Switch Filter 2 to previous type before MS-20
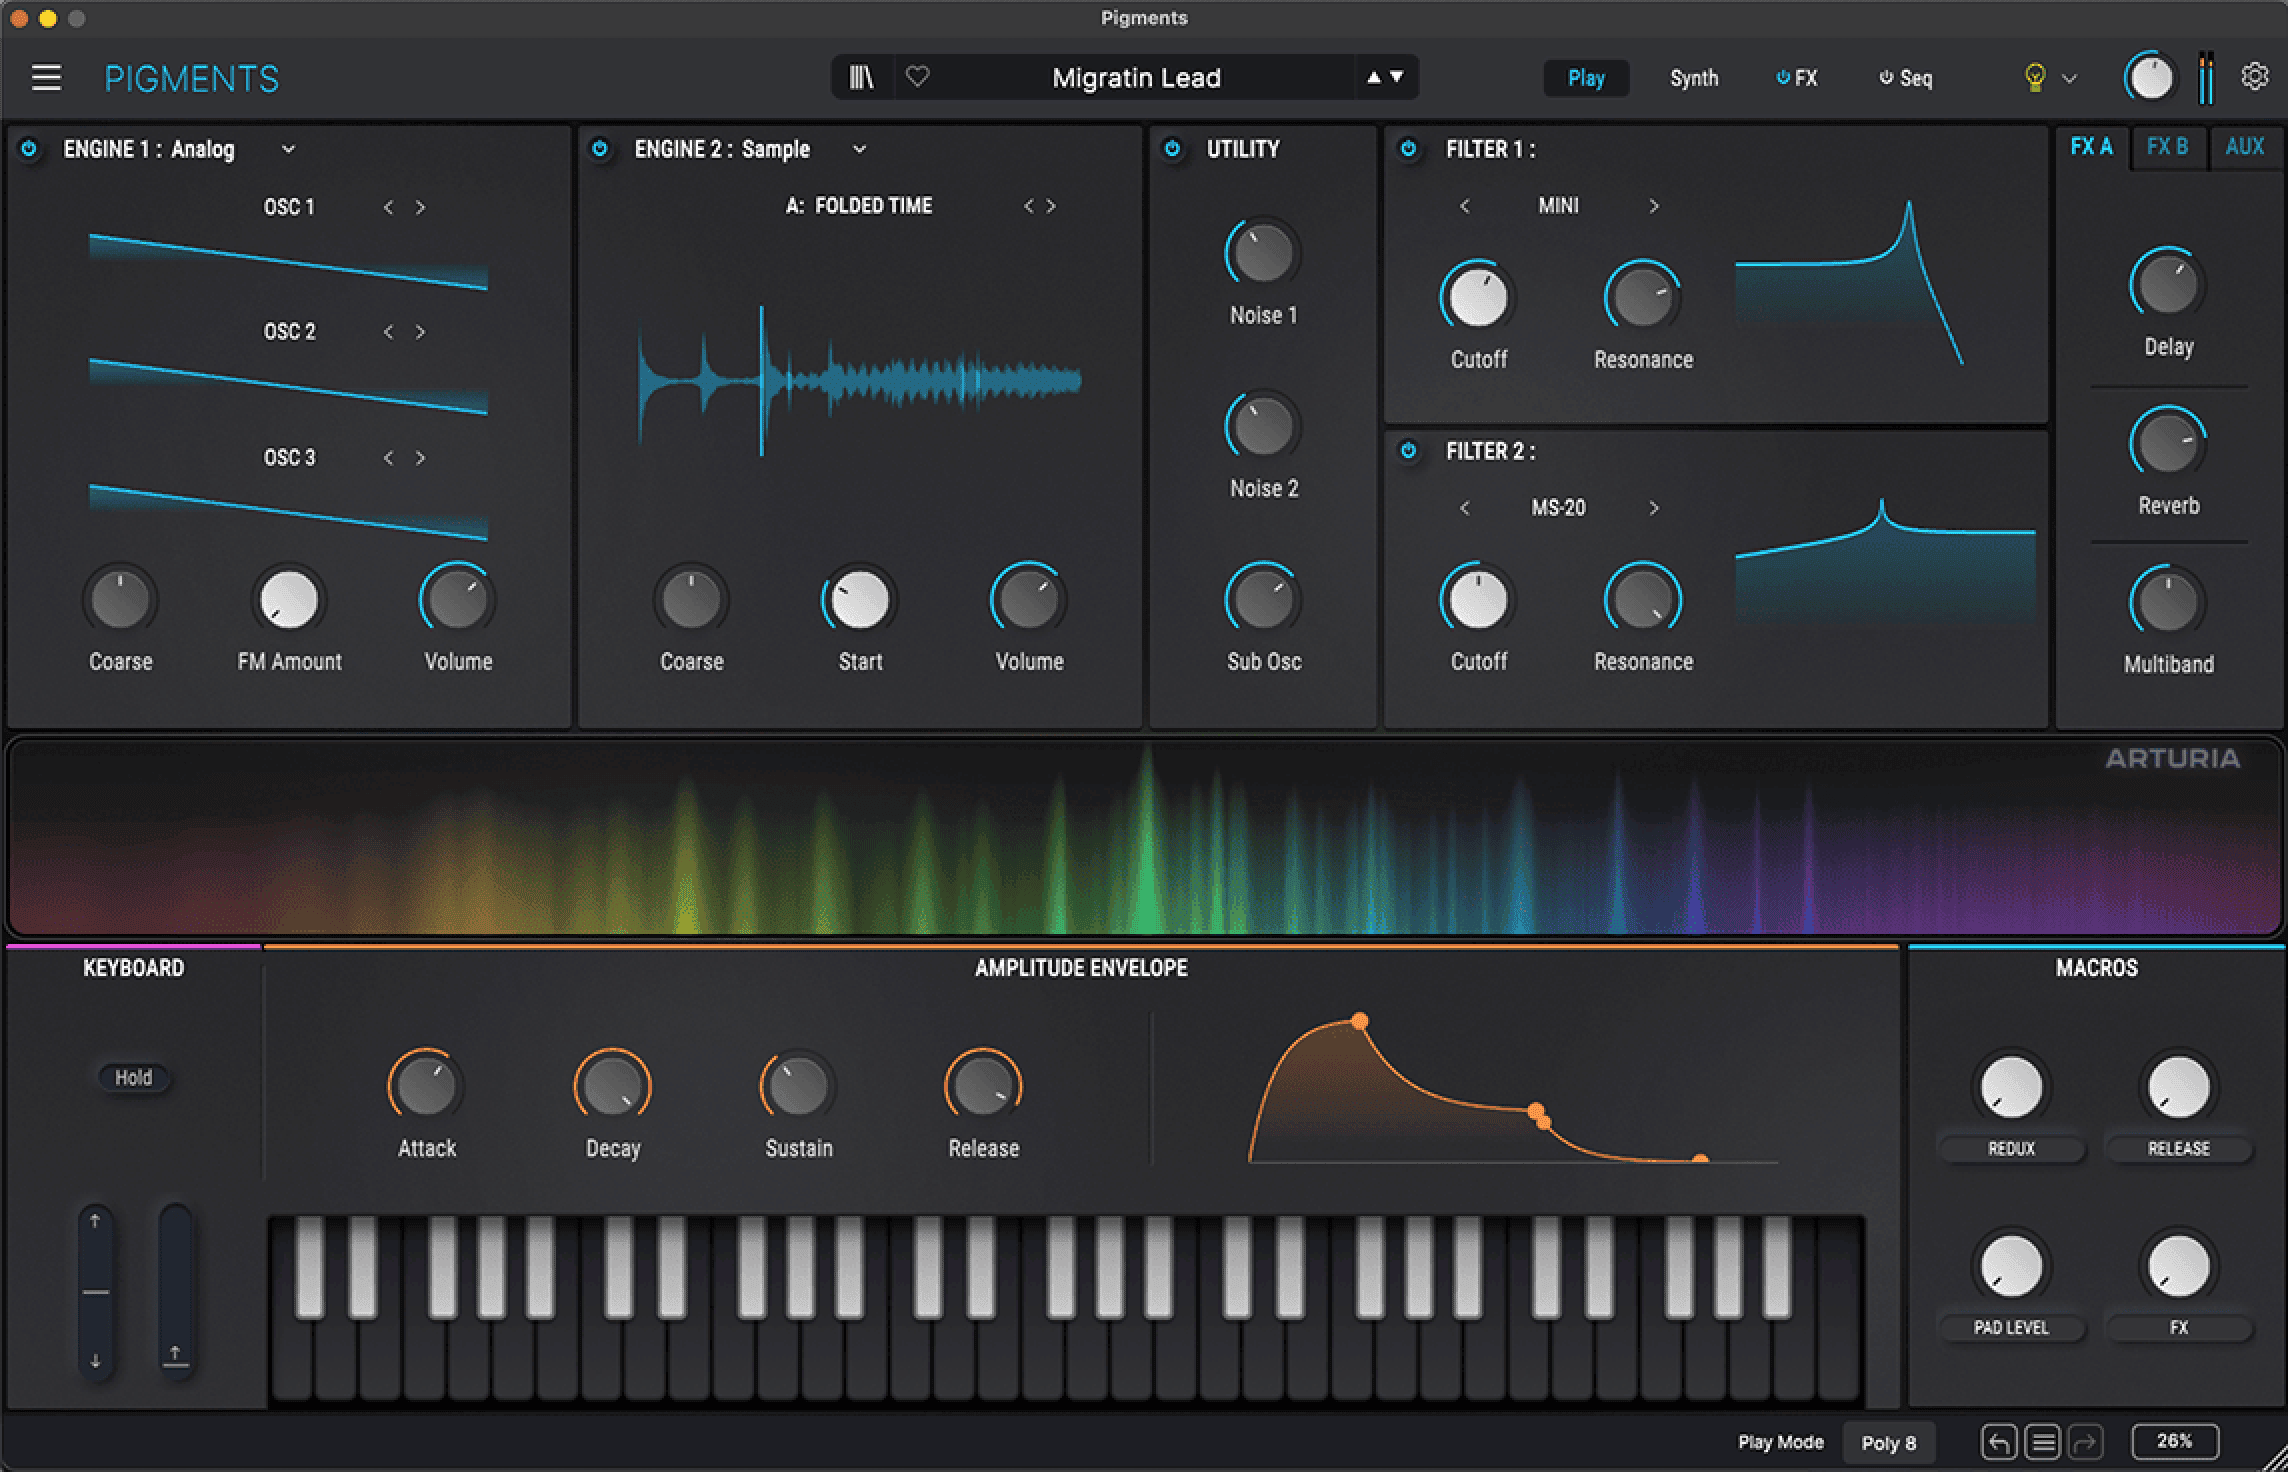 pyautogui.click(x=1465, y=508)
